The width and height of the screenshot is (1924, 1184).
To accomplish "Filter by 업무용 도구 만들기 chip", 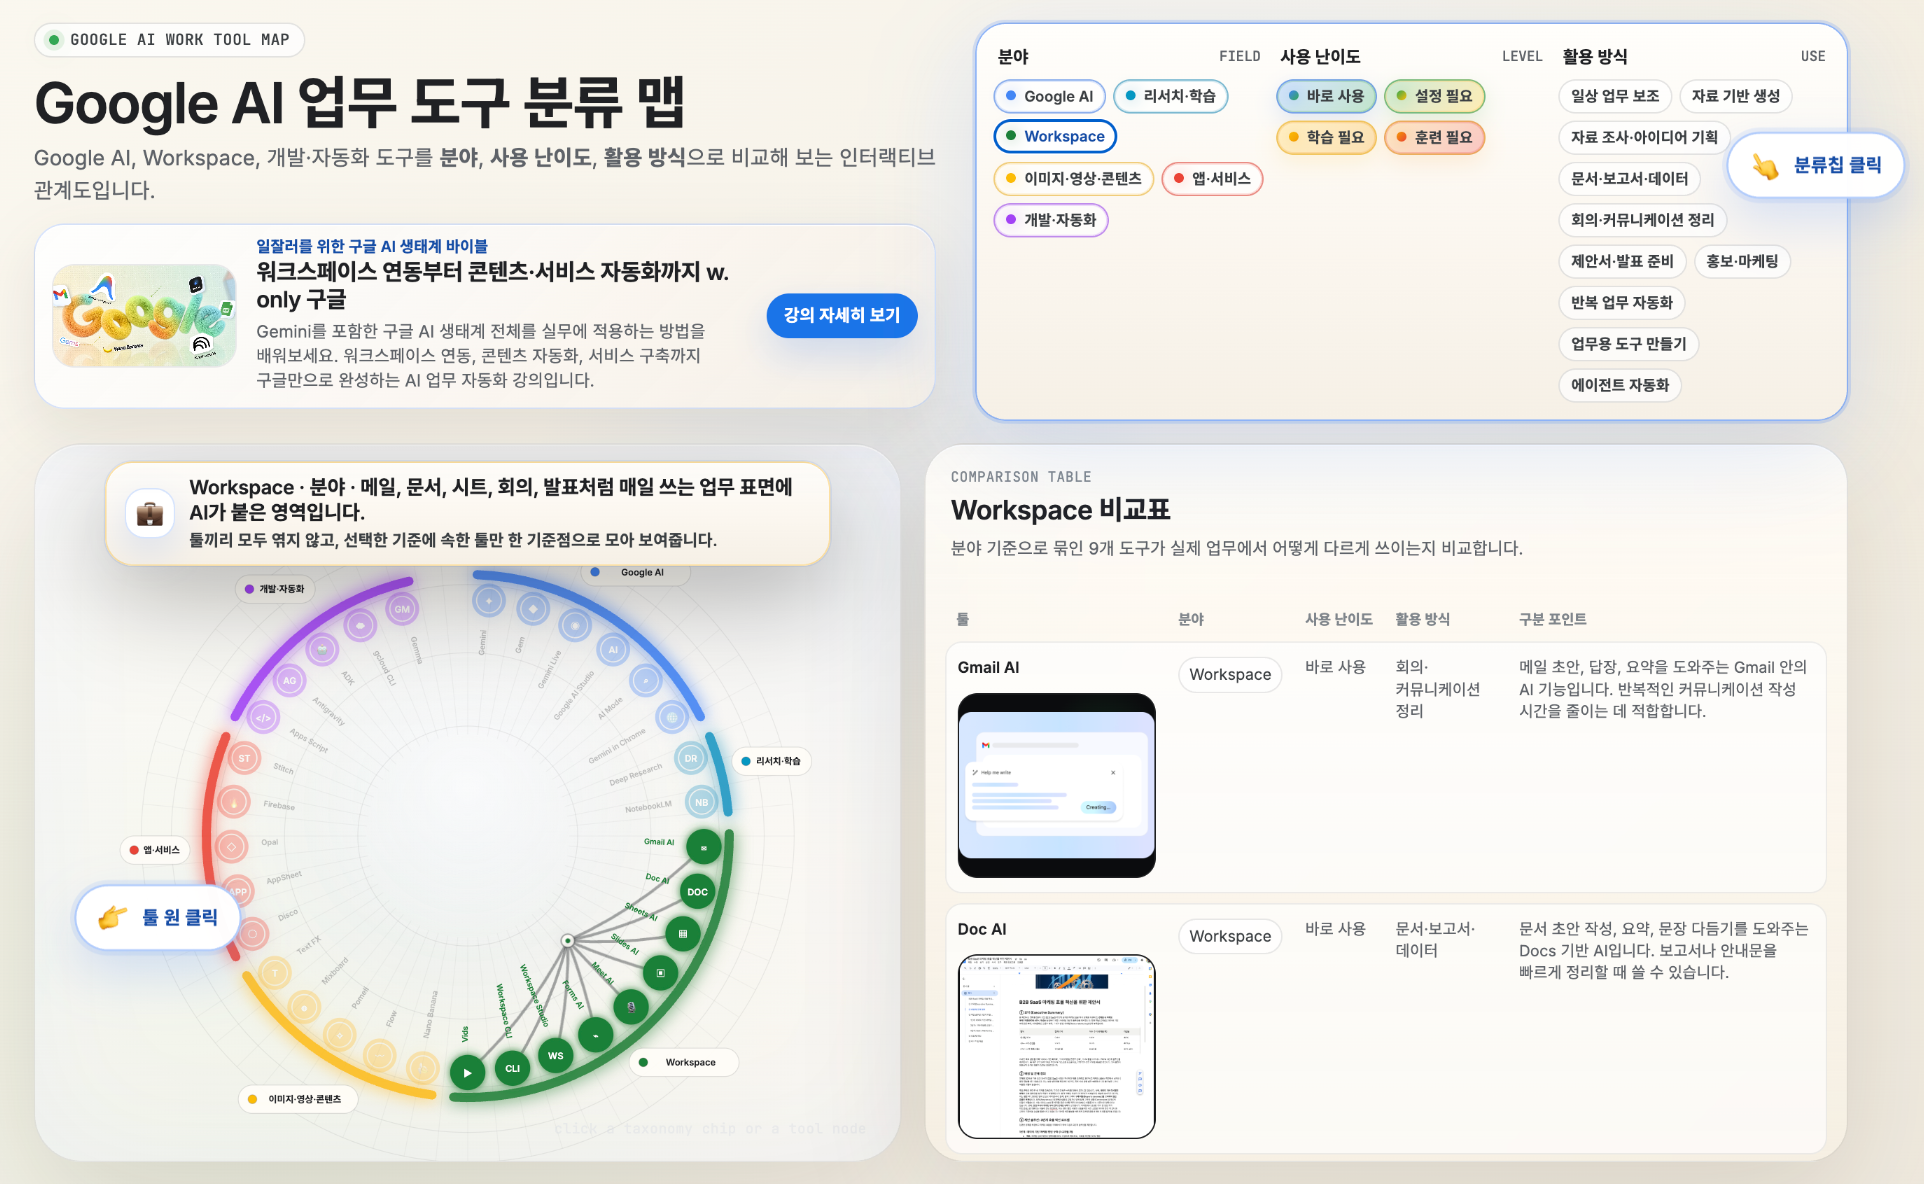I will tap(1628, 344).
